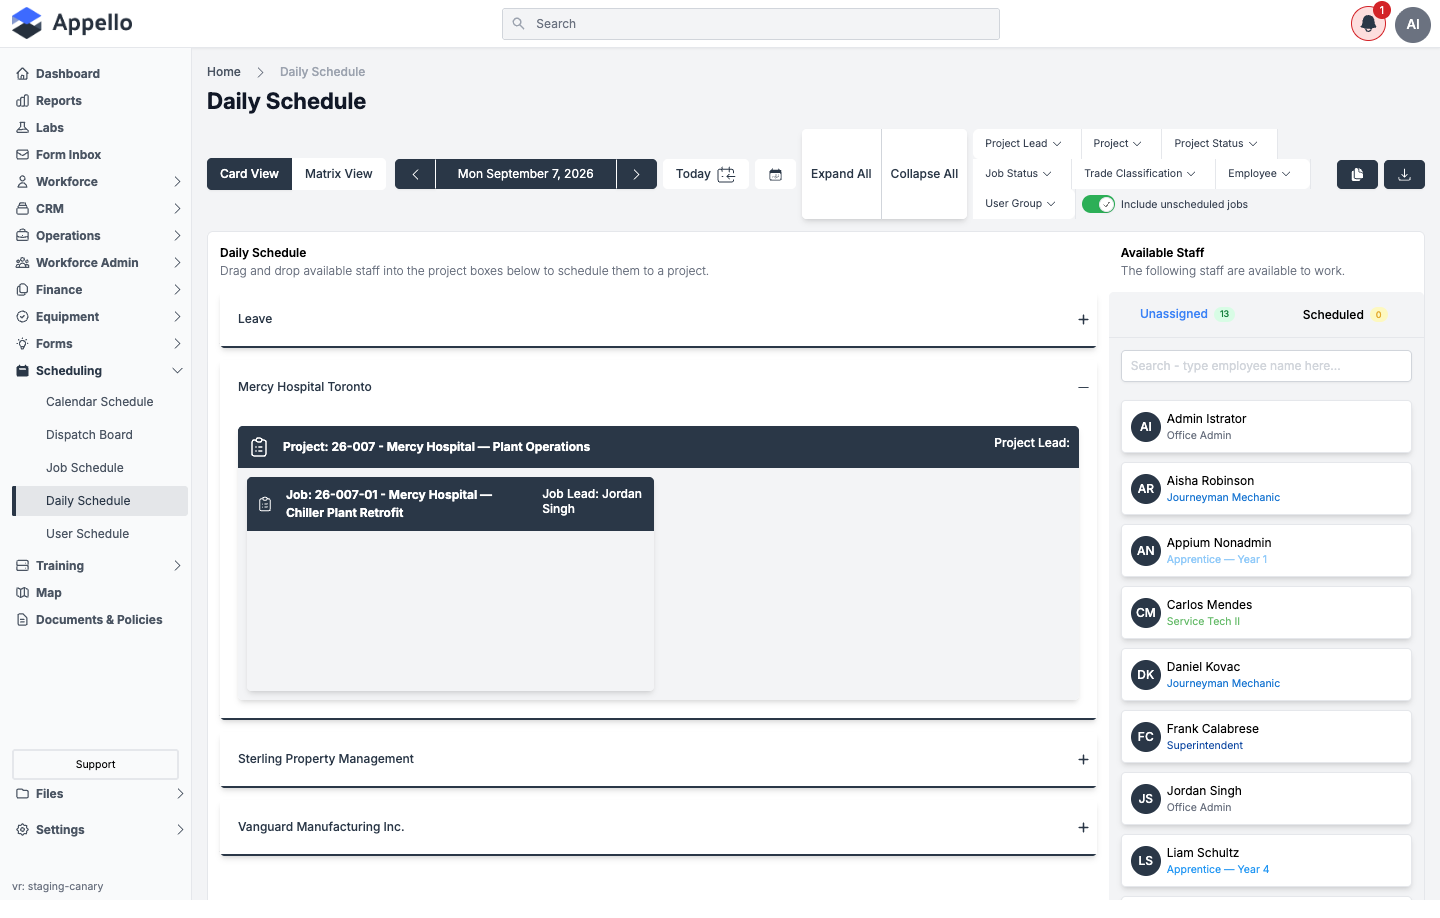Open the date picker calendar icon
The height and width of the screenshot is (918, 1440).
(x=775, y=174)
